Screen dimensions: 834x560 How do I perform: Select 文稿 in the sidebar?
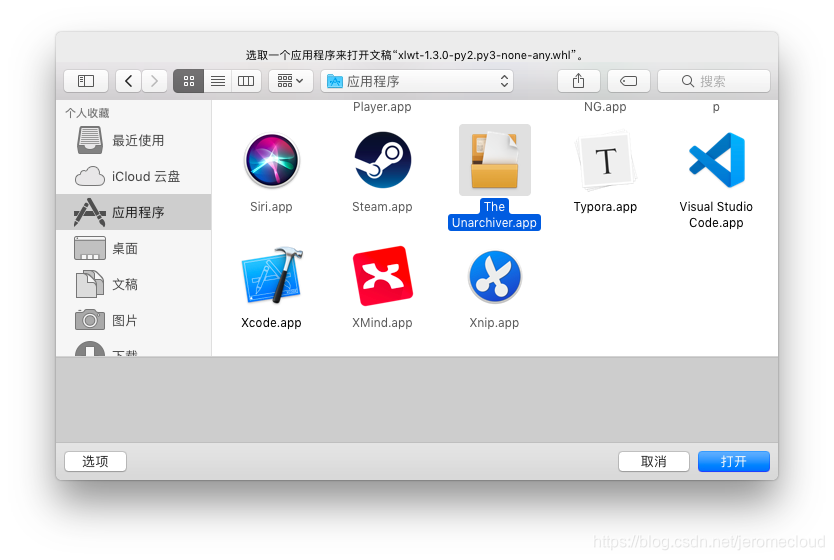[134, 284]
